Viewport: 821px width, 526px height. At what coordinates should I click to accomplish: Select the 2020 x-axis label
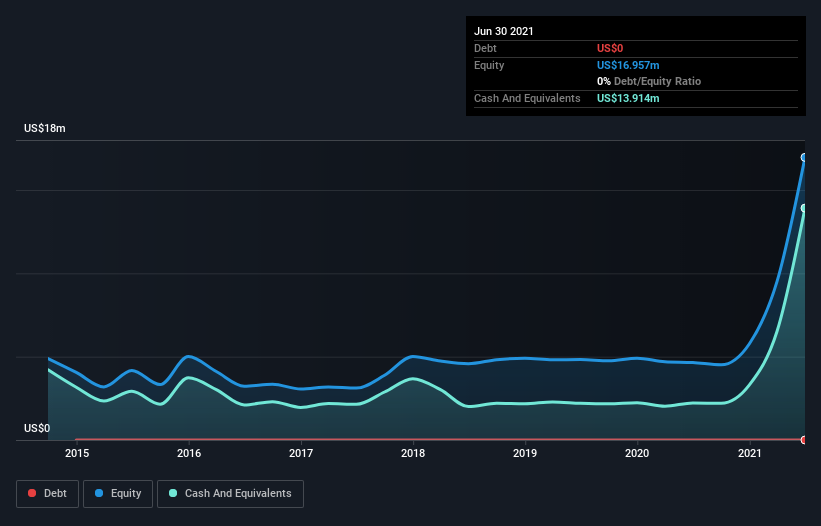(637, 453)
